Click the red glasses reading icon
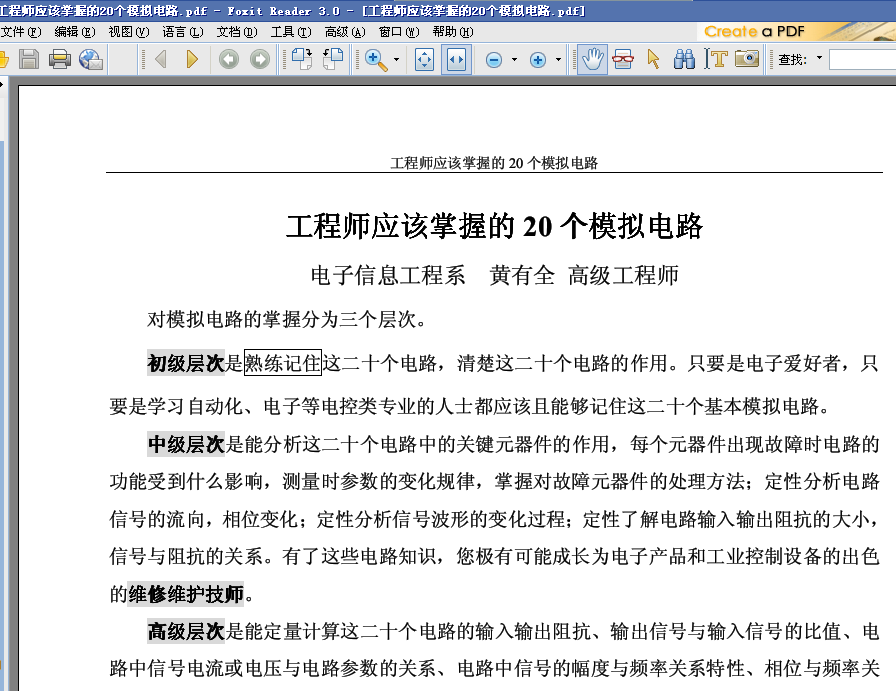 click(623, 59)
